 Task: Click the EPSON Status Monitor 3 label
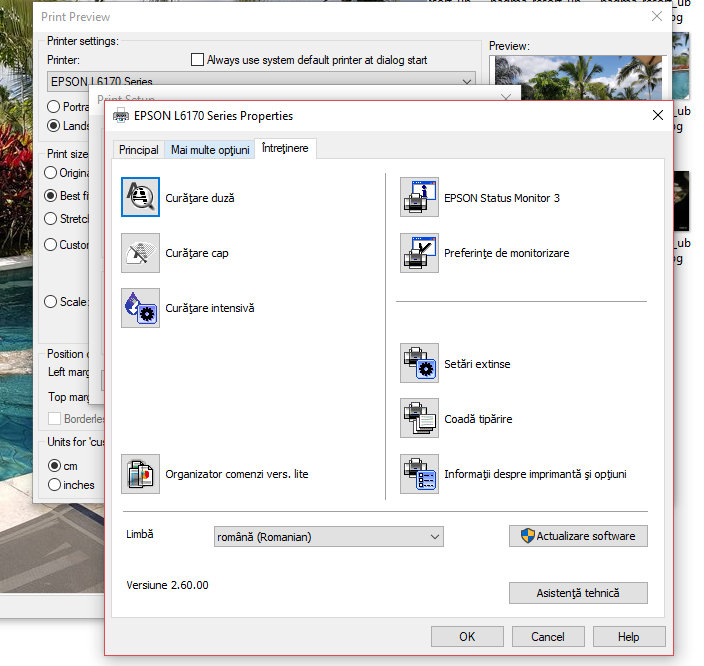pos(502,198)
